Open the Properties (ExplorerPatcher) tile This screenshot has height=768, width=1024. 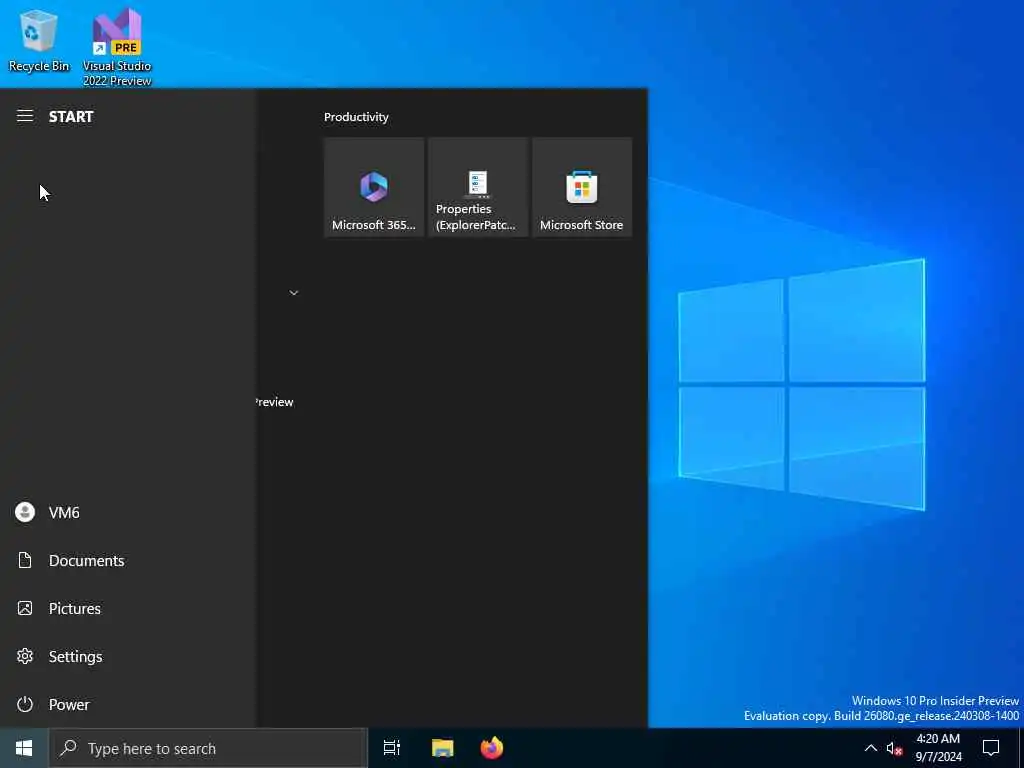pos(478,187)
